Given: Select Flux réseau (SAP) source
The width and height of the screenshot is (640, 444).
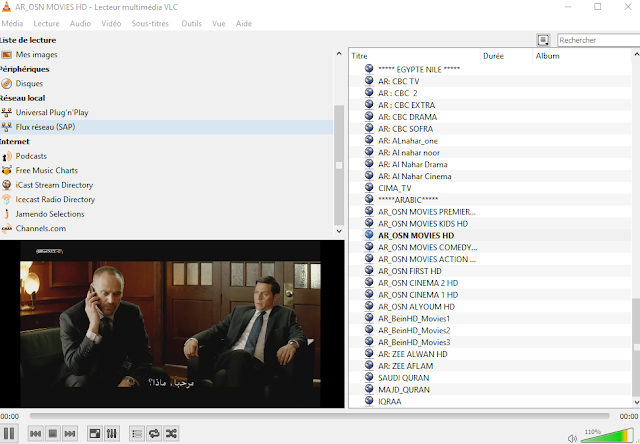Looking at the screenshot, I should (x=167, y=127).
